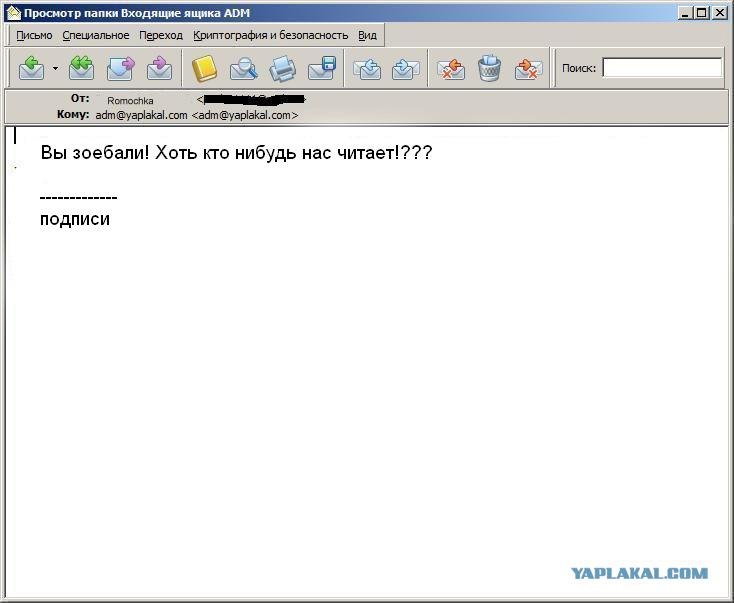
Task: Click the sender name Romochka
Action: pyautogui.click(x=130, y=101)
